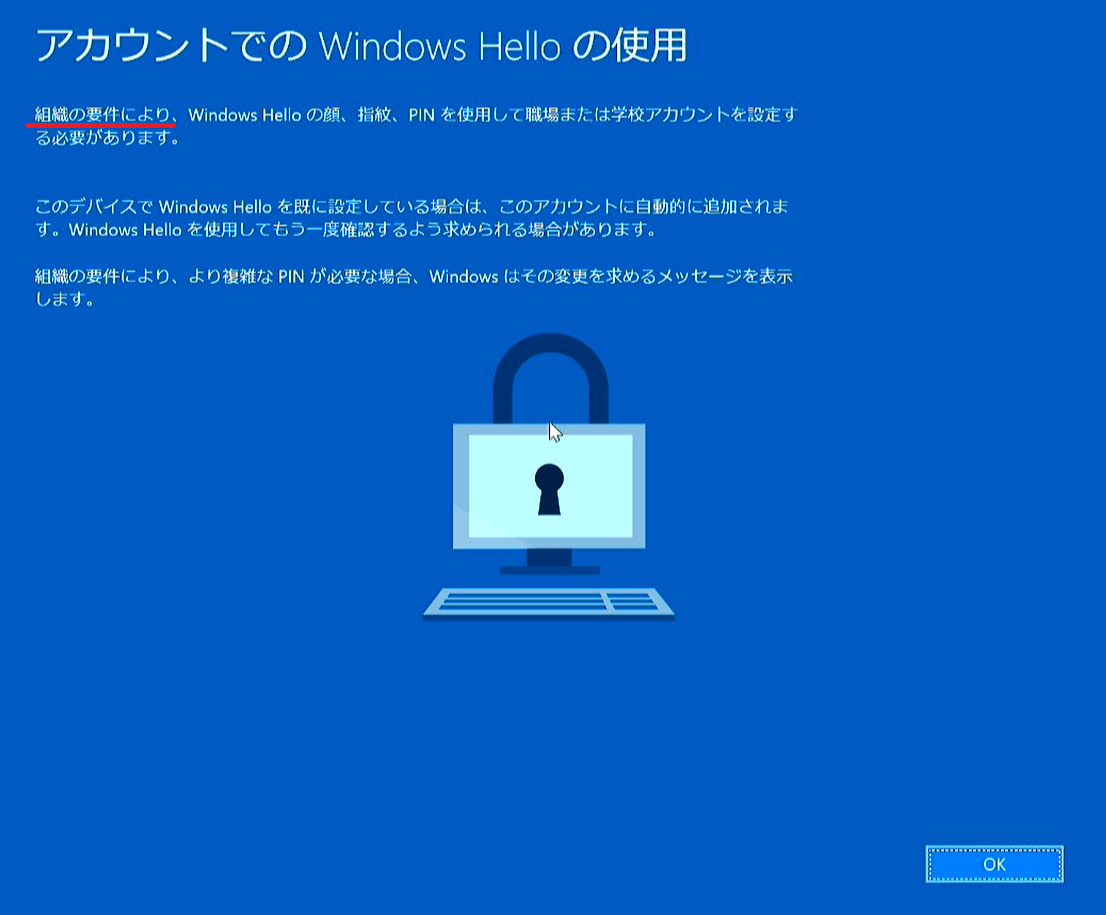Click the keyhole icon on the monitor
The width and height of the screenshot is (1106, 915).
coord(549,489)
